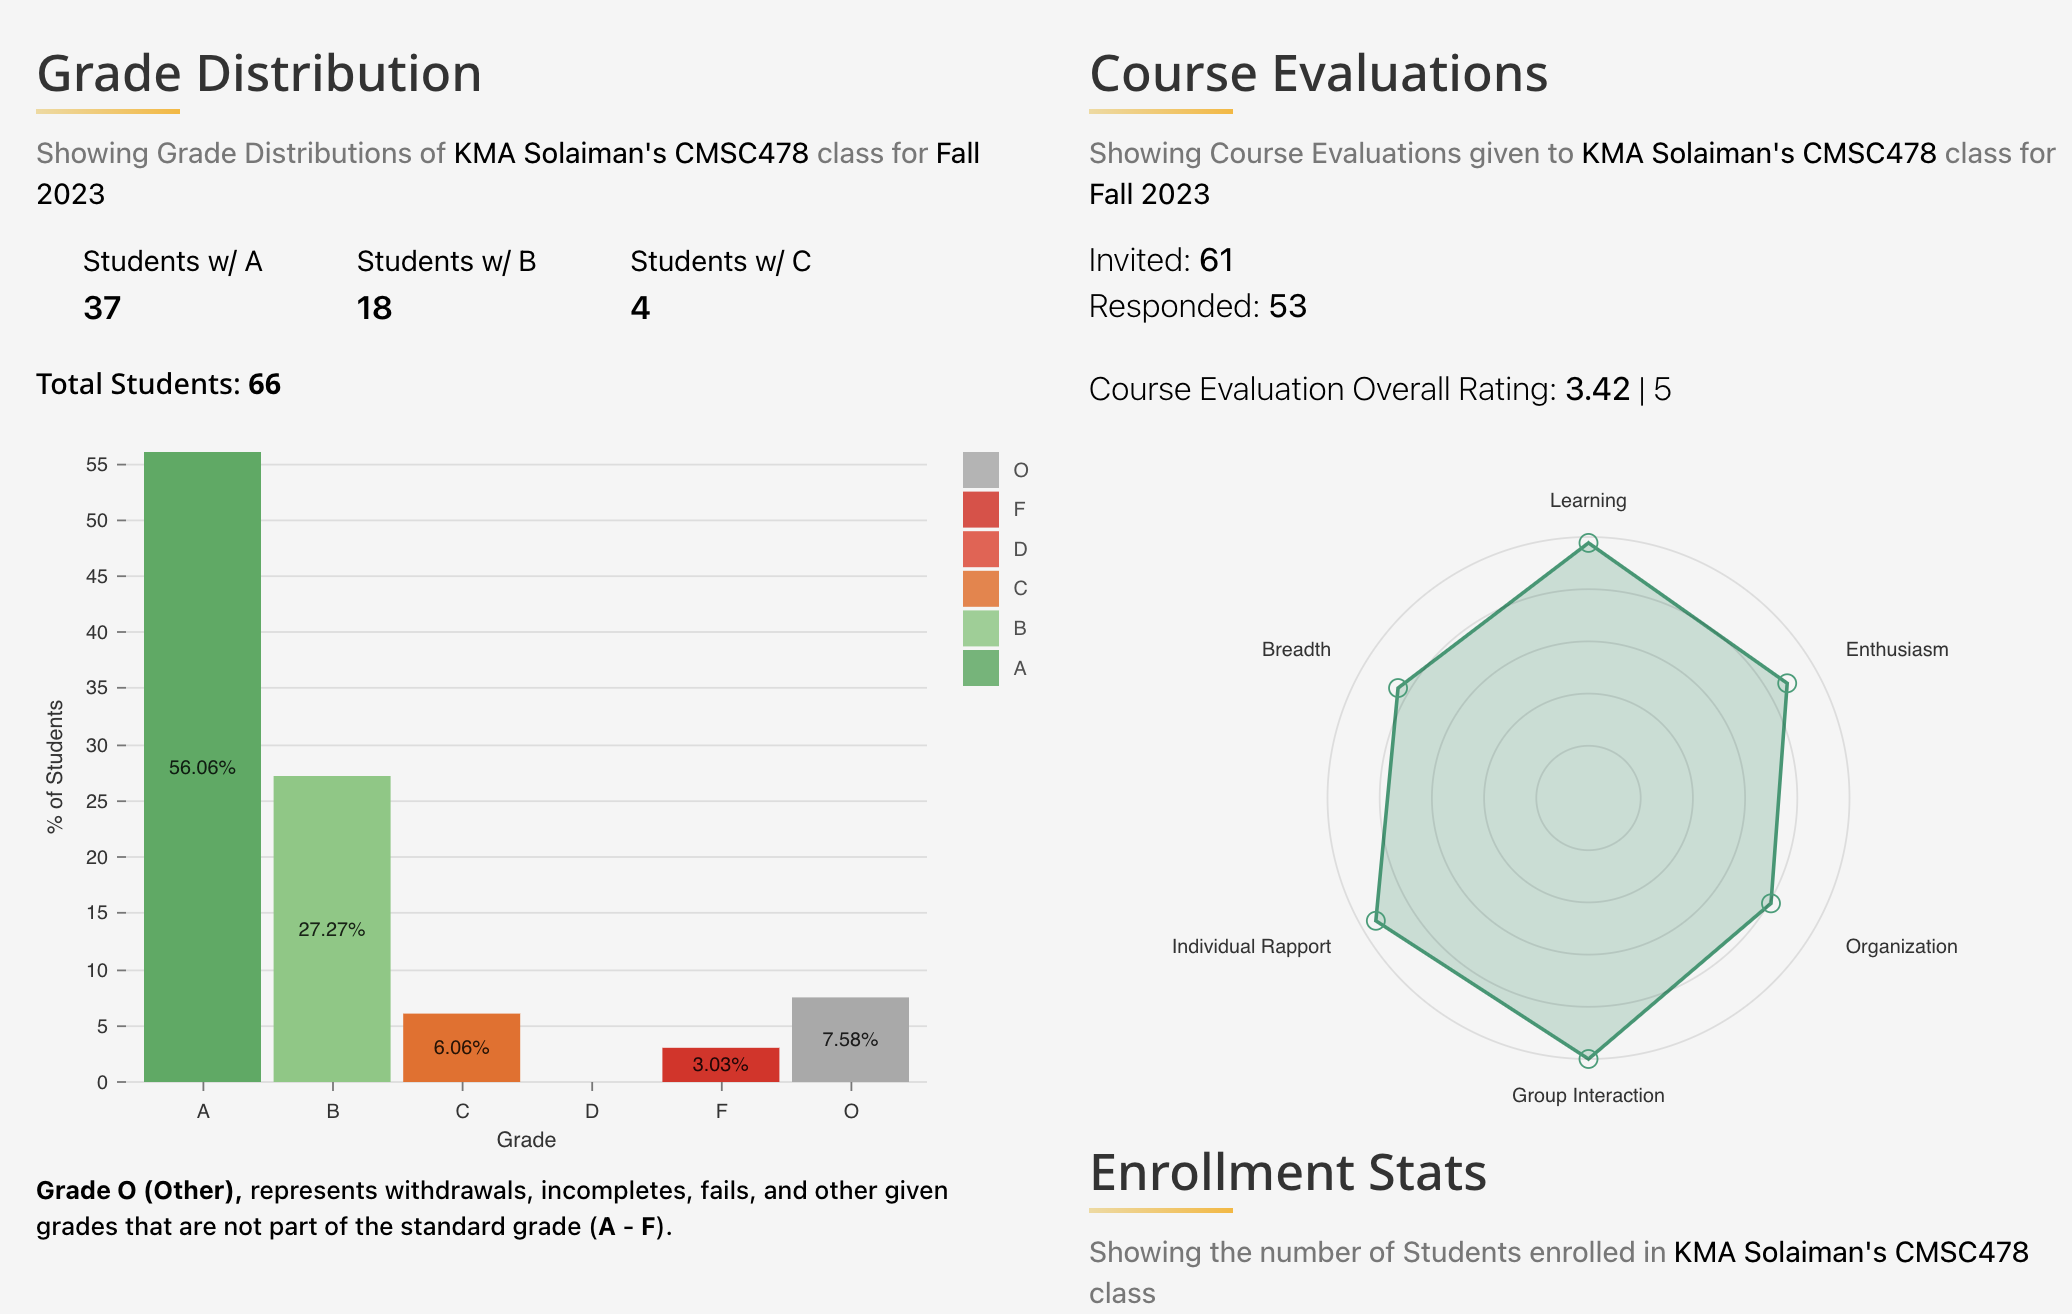Click the Learning axis label
Viewport: 2072px width, 1314px height.
point(1588,501)
